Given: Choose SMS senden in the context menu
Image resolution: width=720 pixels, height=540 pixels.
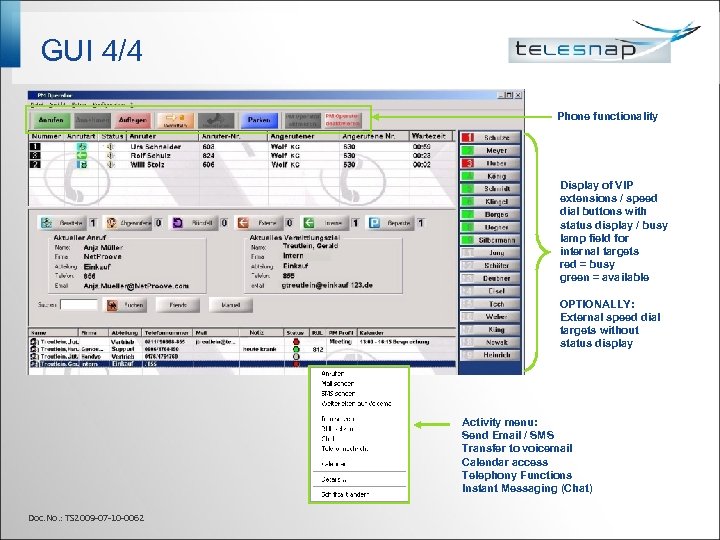Looking at the screenshot, I should coord(338,394).
